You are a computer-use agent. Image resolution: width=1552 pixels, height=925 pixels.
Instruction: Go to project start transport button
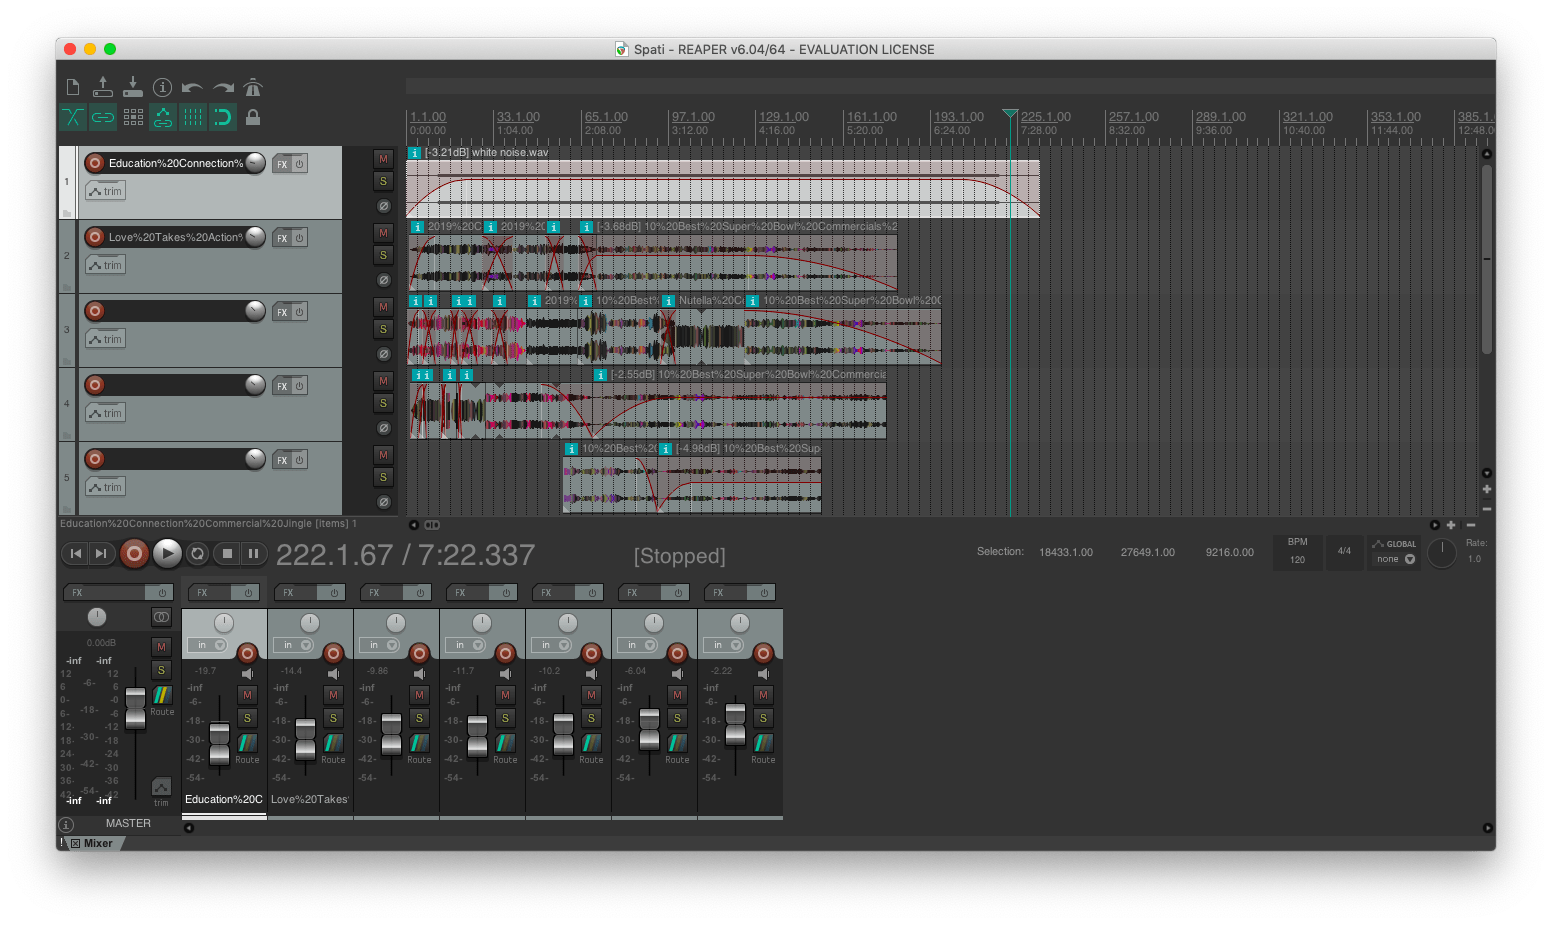tap(76, 553)
